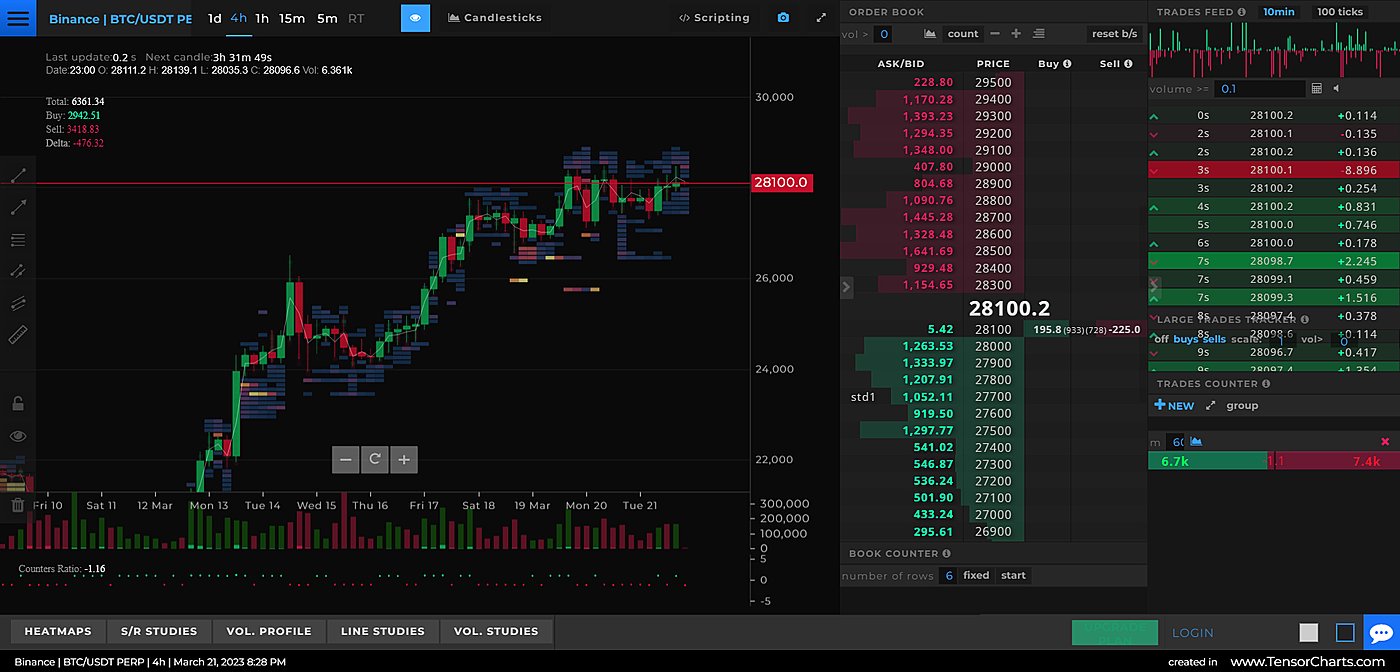Expand the Heatmaps panel

point(58,631)
